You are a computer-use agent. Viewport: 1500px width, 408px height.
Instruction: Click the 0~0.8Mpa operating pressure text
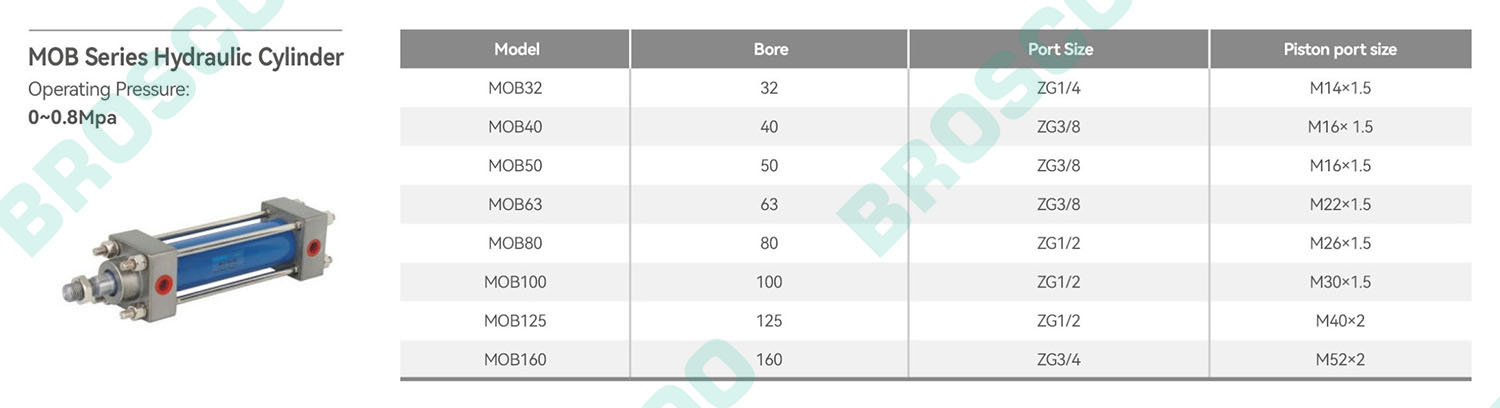click(72, 117)
